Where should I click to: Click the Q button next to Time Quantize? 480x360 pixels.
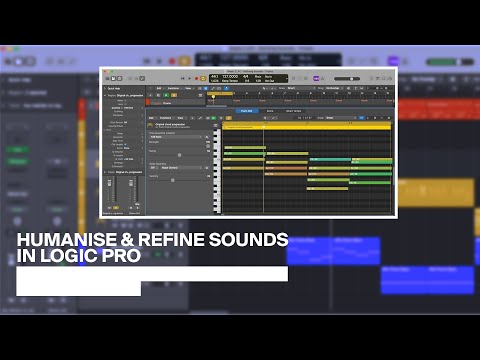[x=207, y=137]
